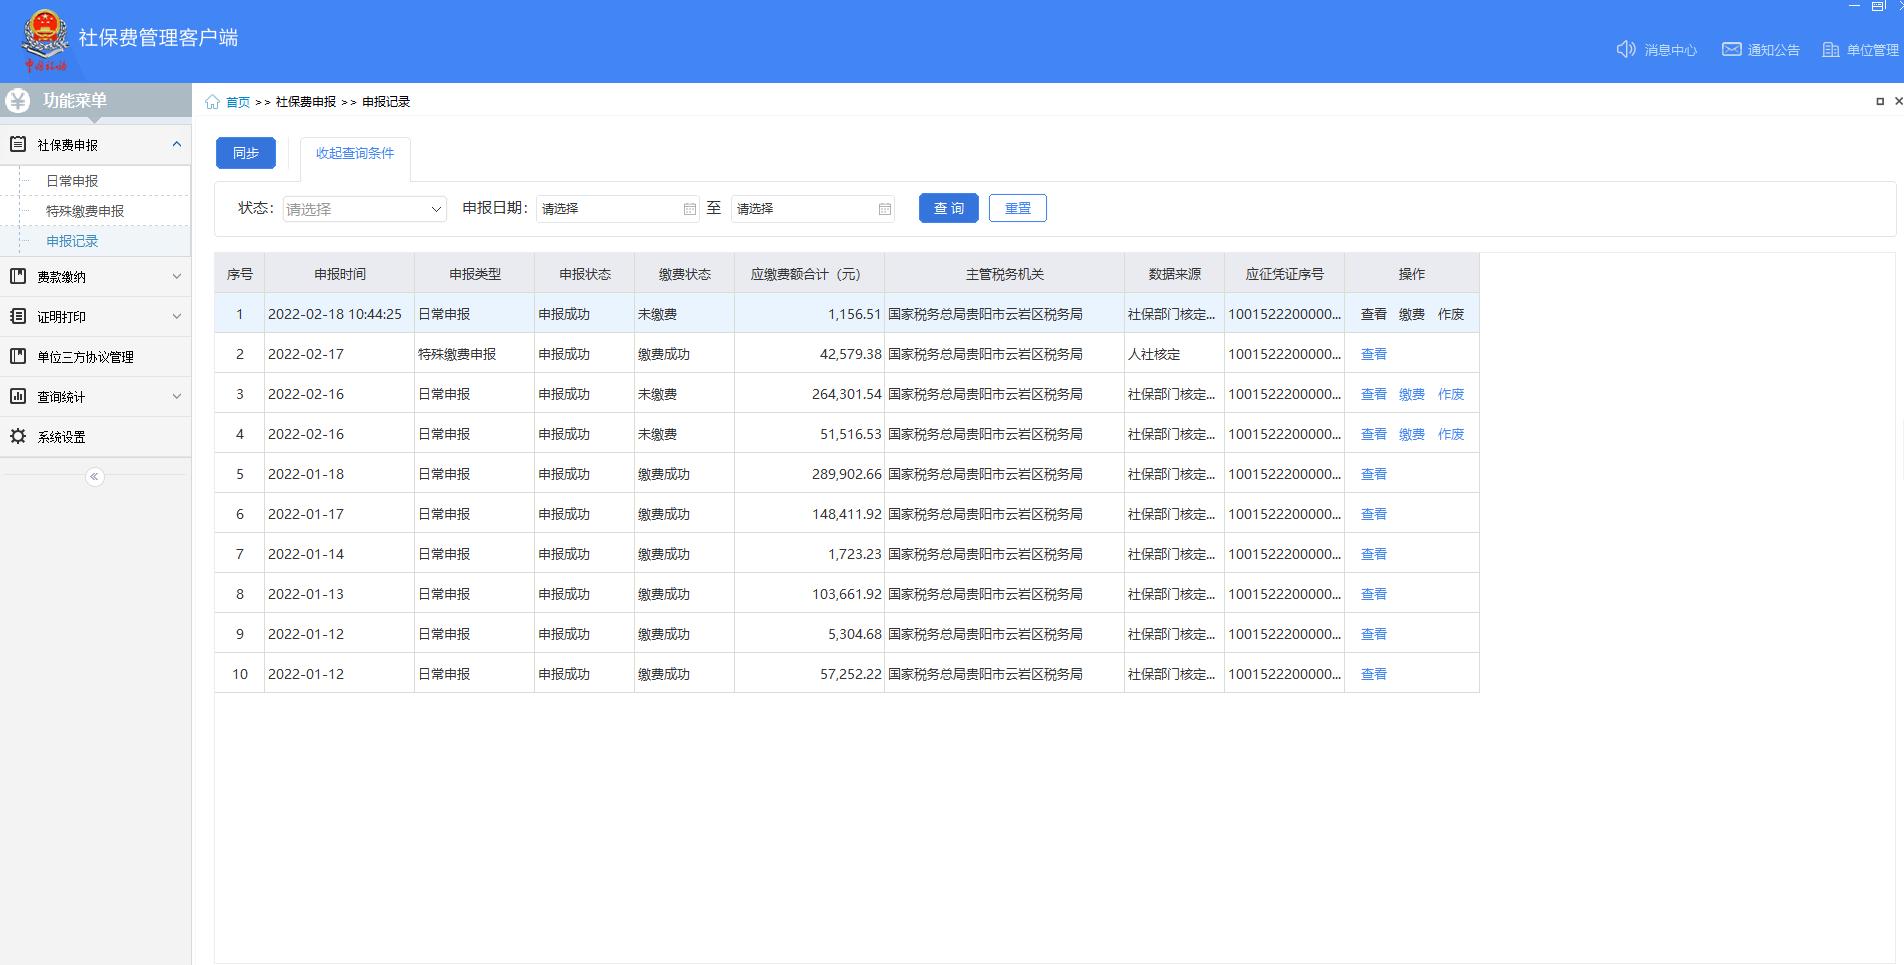Image resolution: width=1904 pixels, height=965 pixels.
Task: Click 查看 for 2022-01-13 row
Action: pyautogui.click(x=1374, y=594)
